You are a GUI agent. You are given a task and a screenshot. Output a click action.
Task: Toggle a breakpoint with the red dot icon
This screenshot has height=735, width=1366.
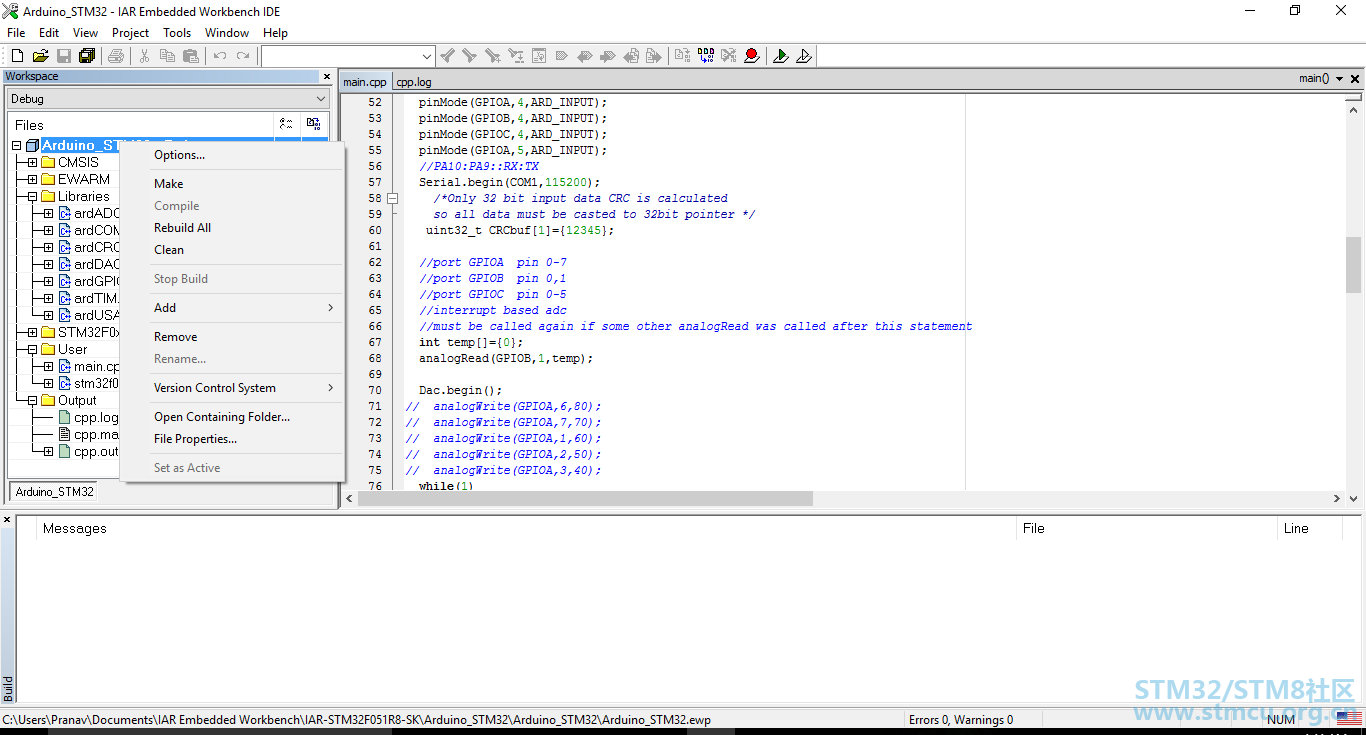click(x=752, y=56)
